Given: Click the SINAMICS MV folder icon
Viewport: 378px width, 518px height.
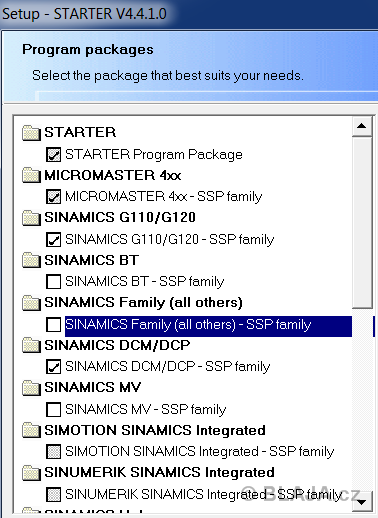Looking at the screenshot, I should [31, 388].
